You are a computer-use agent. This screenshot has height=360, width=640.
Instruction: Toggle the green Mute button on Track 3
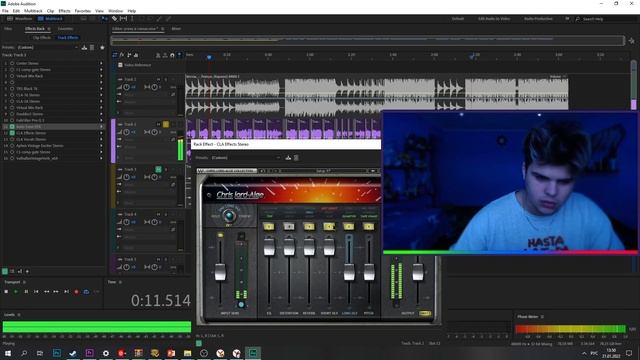click(158, 169)
